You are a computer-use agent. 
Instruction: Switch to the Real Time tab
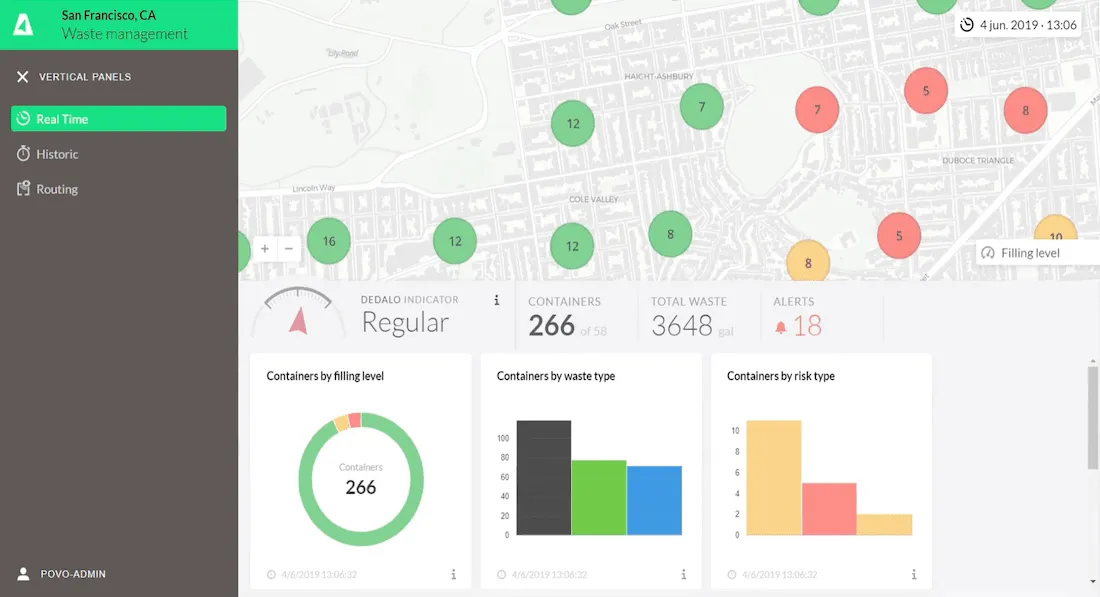tap(118, 118)
